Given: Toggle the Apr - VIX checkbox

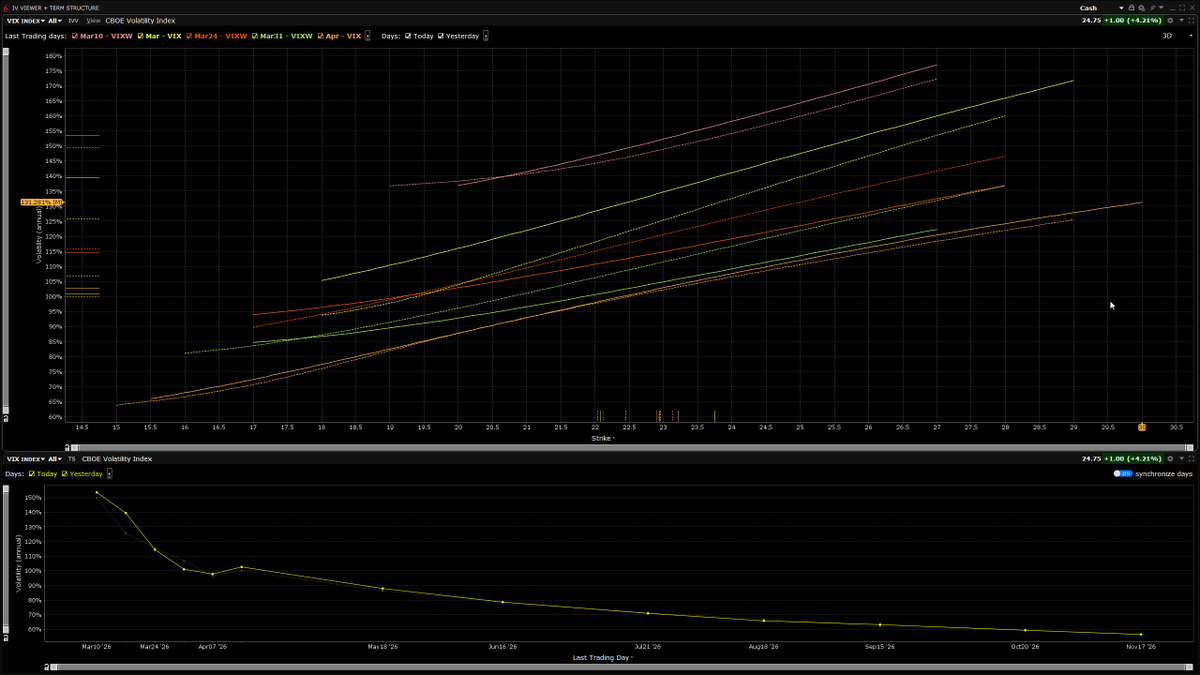Looking at the screenshot, I should 321,36.
